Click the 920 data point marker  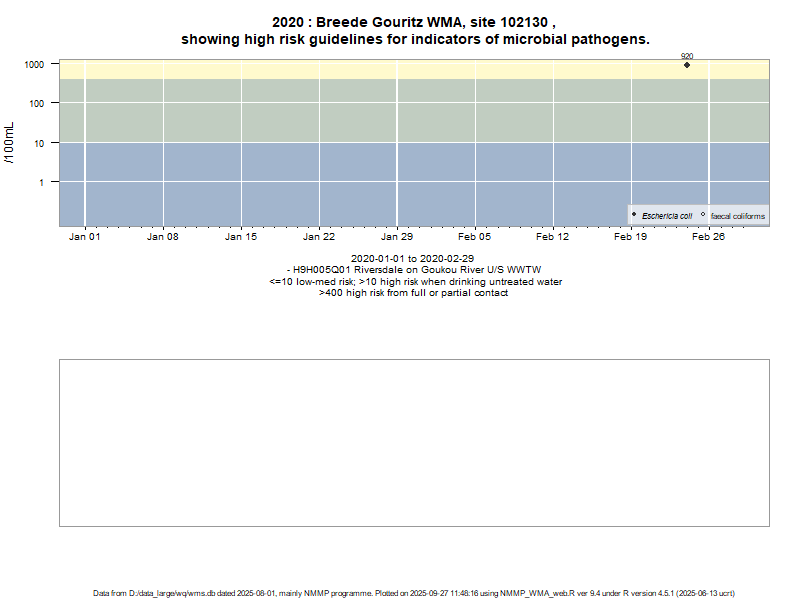click(687, 65)
